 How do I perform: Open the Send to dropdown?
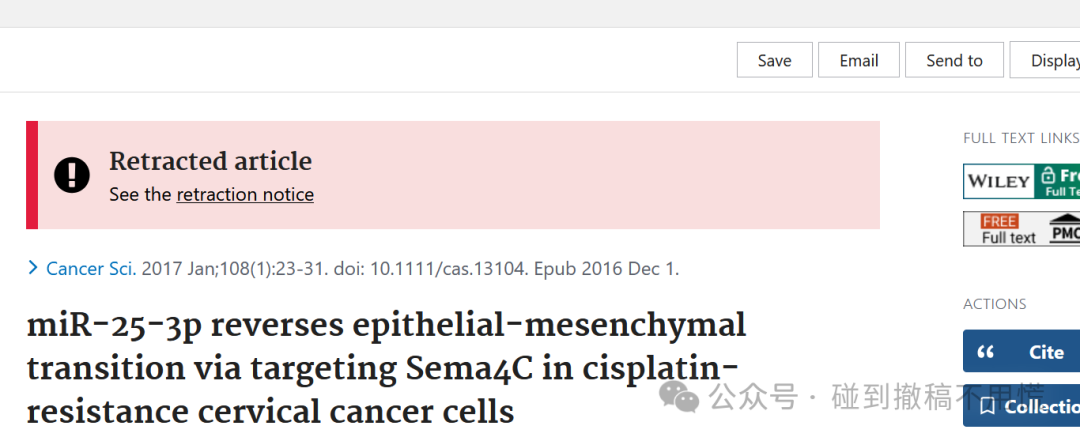pyautogui.click(x=954, y=60)
